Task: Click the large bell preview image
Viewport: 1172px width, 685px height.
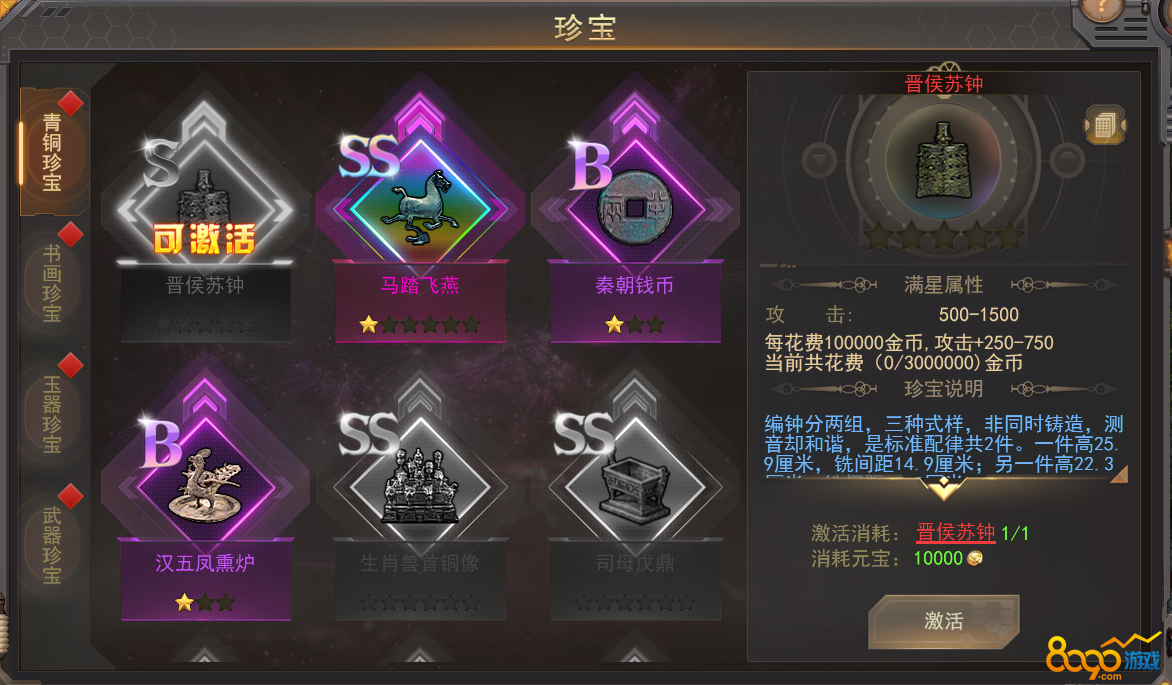Action: (x=943, y=161)
